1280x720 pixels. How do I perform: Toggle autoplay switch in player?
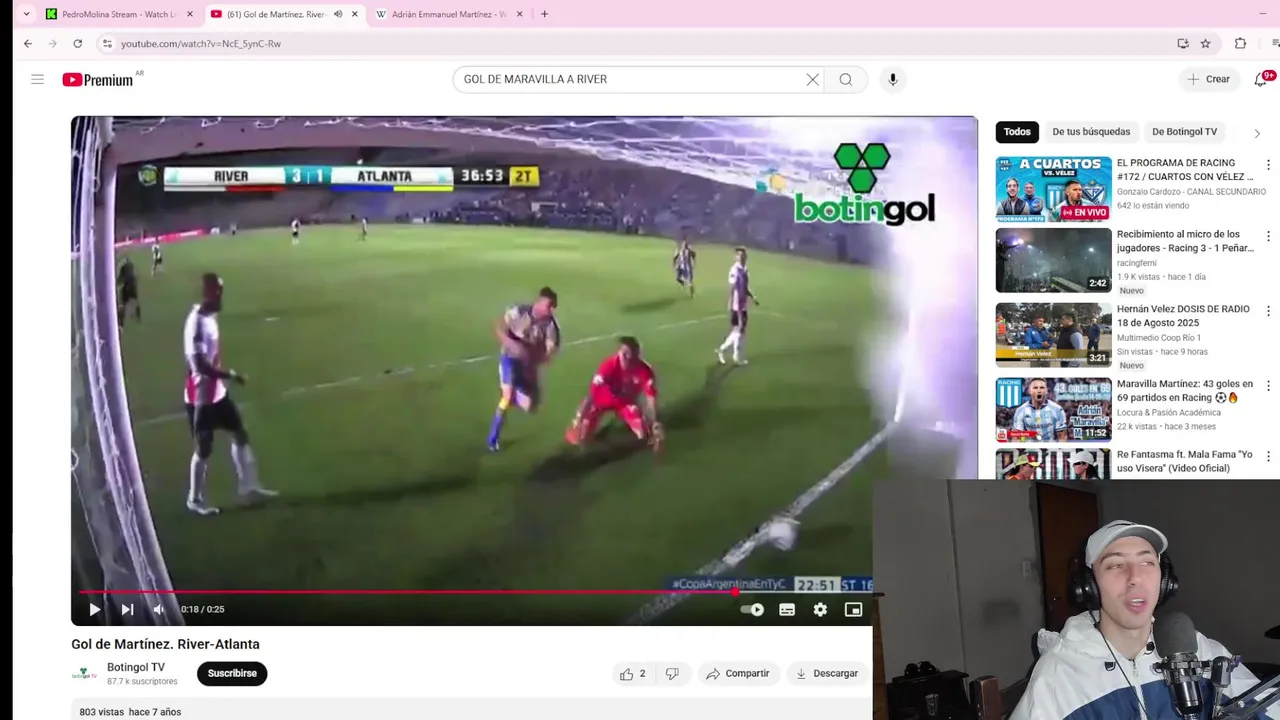pos(752,609)
